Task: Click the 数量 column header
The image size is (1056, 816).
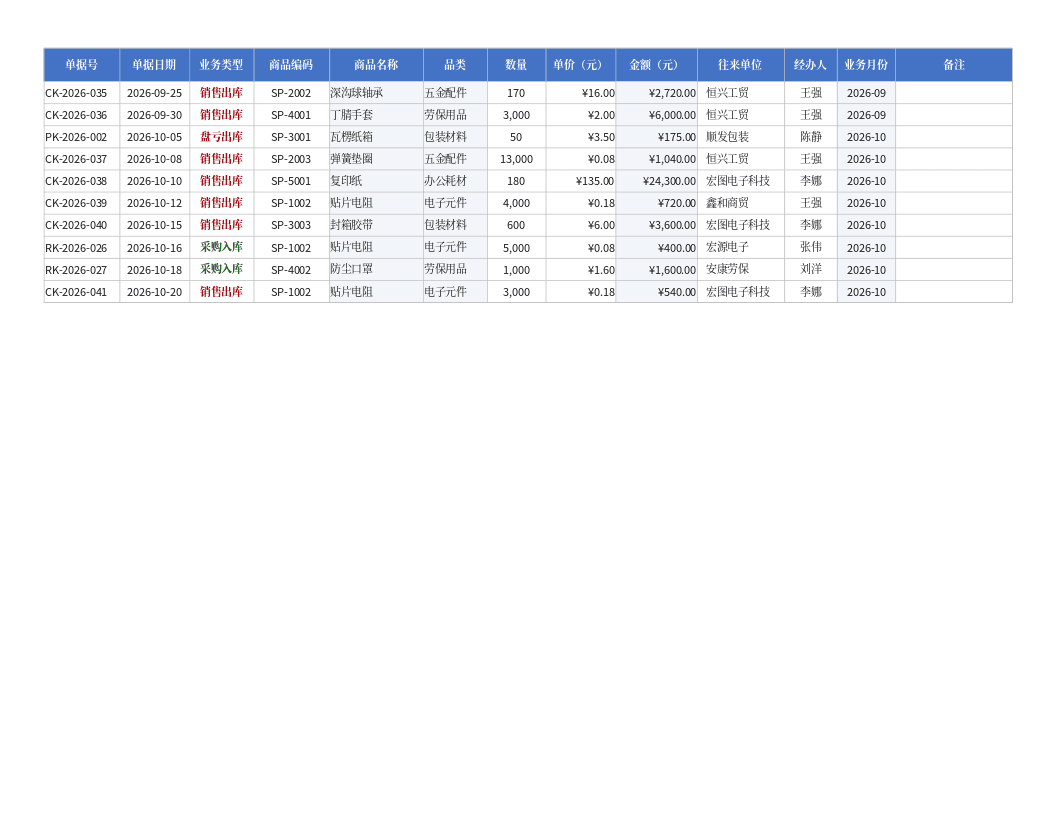Action: 517,65
